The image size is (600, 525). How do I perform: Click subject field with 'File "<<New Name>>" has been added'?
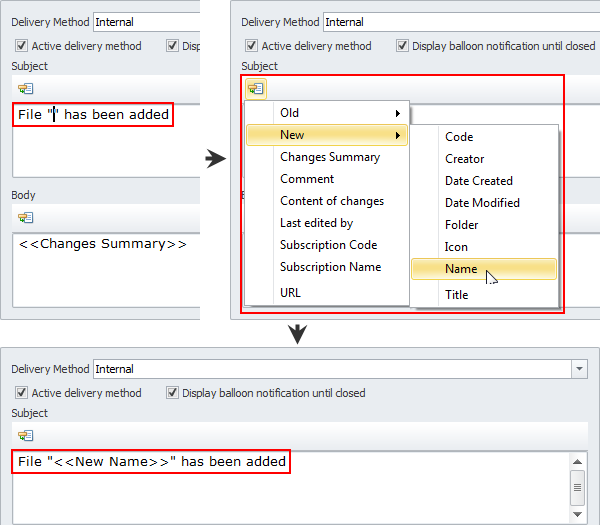[x=152, y=462]
